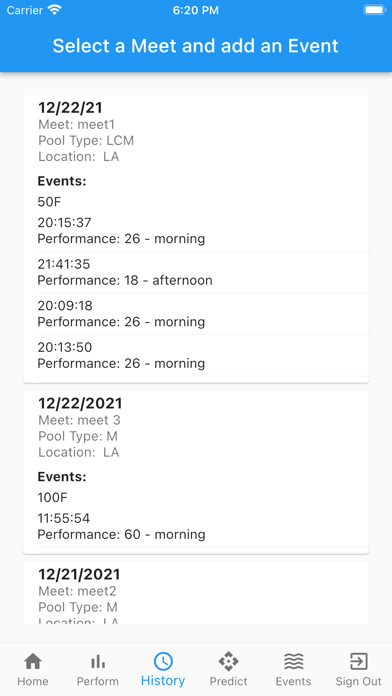Check the Wi-Fi status icon

(x=55, y=10)
